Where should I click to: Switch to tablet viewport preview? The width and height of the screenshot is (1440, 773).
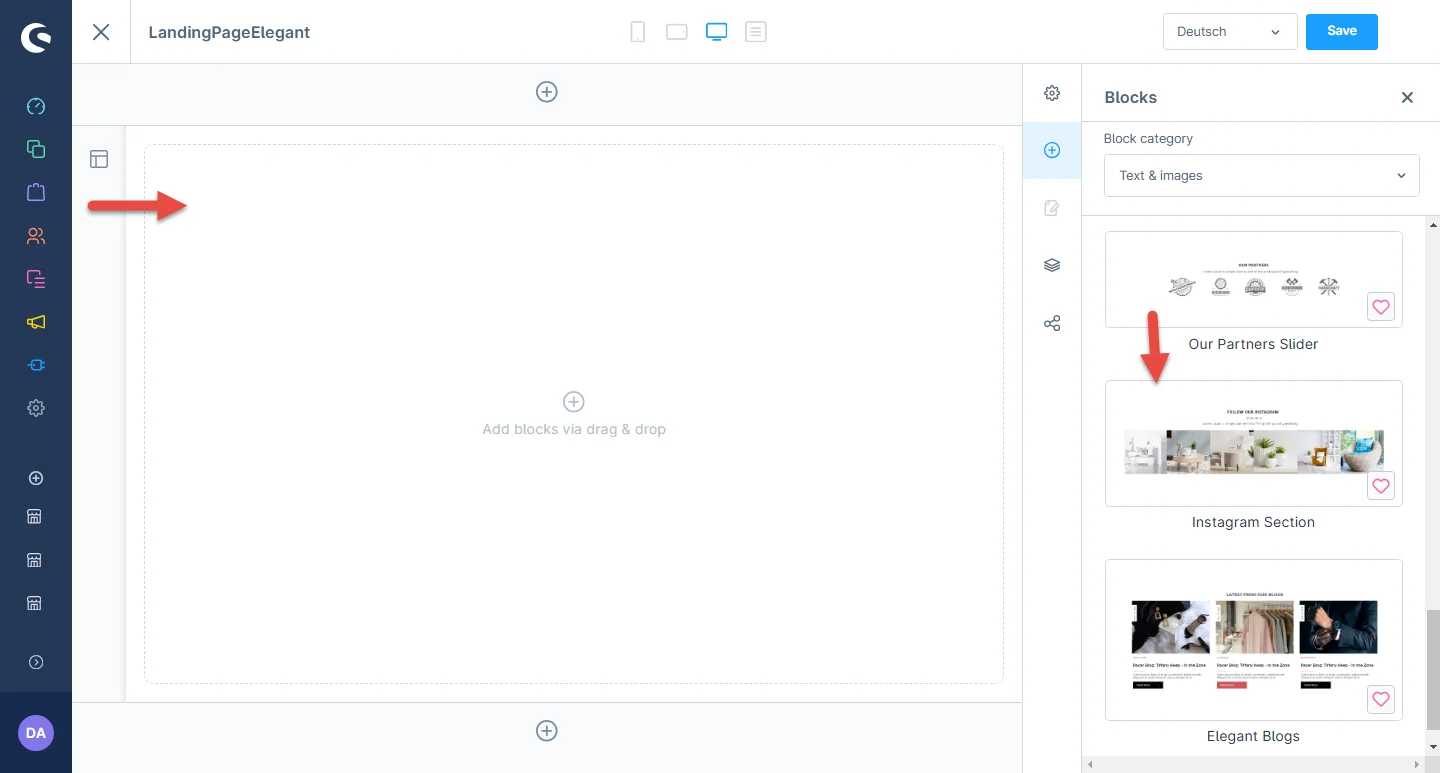tap(677, 32)
